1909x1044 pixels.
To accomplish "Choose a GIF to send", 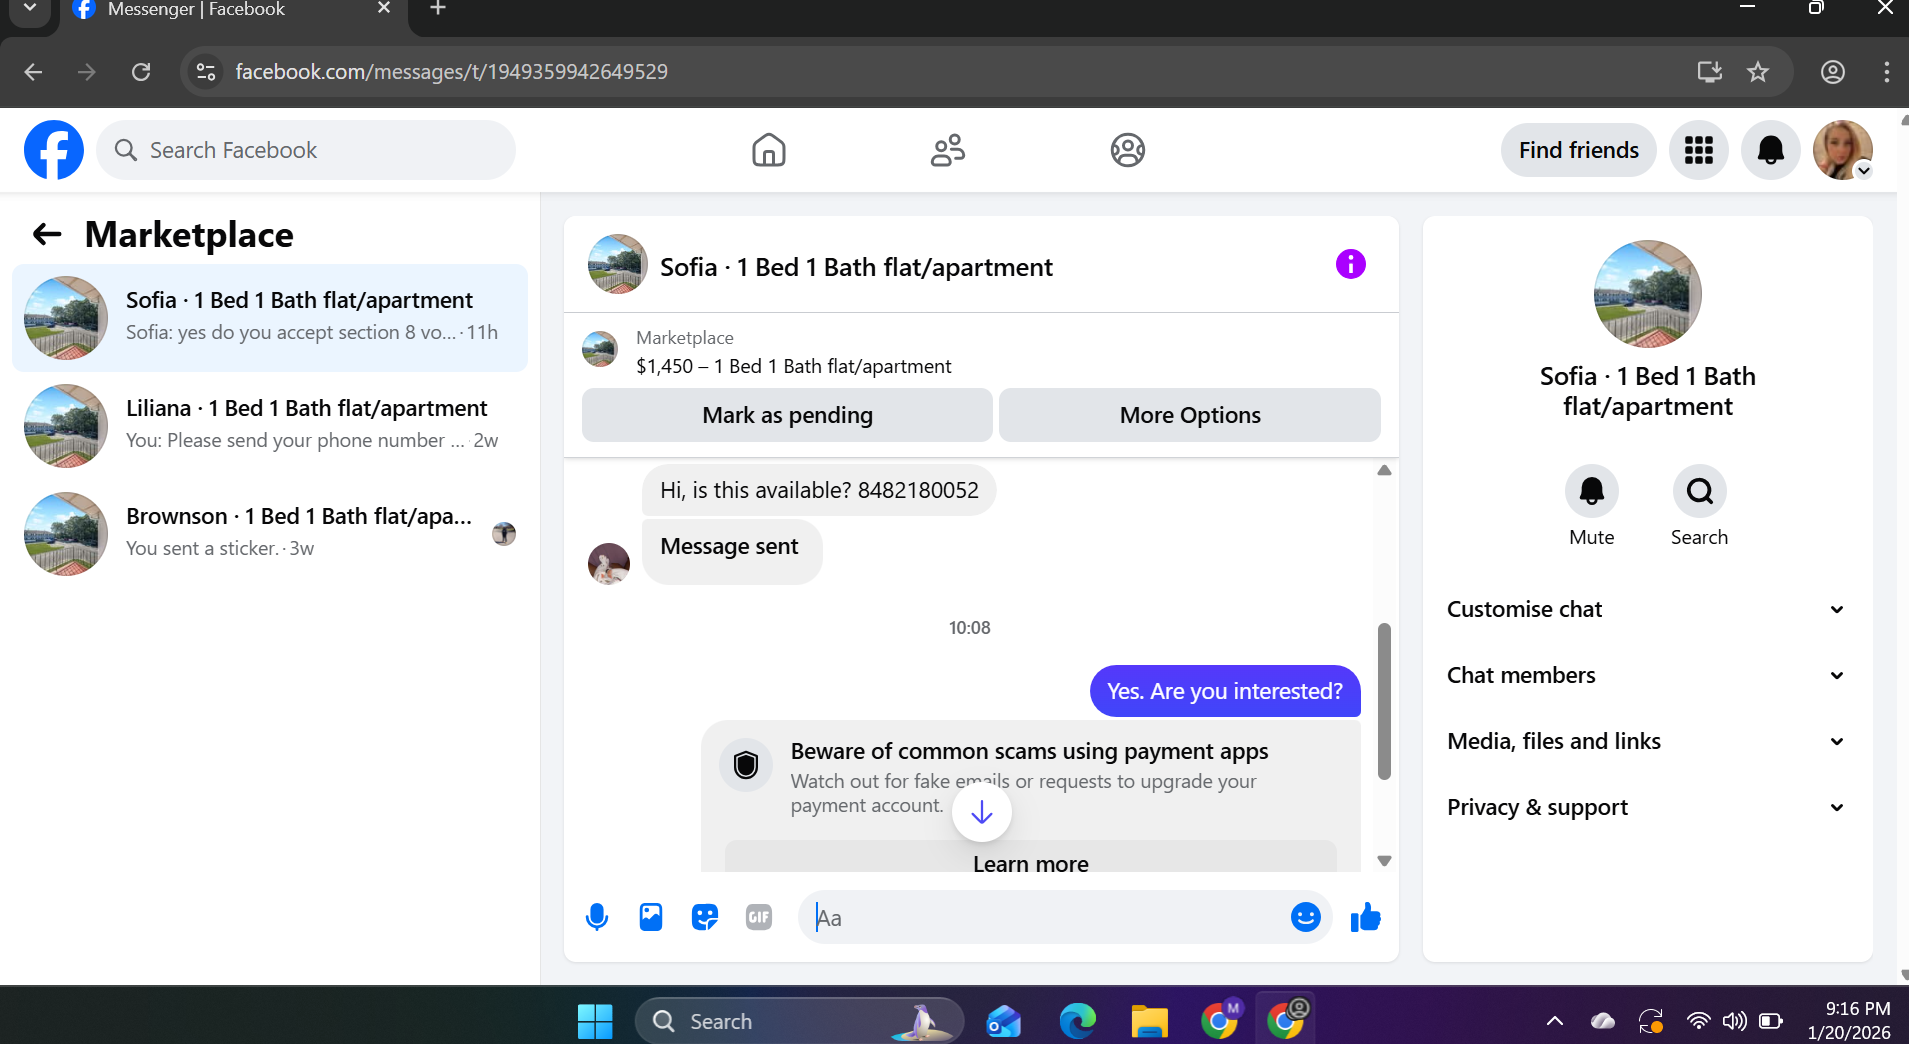I will click(759, 917).
